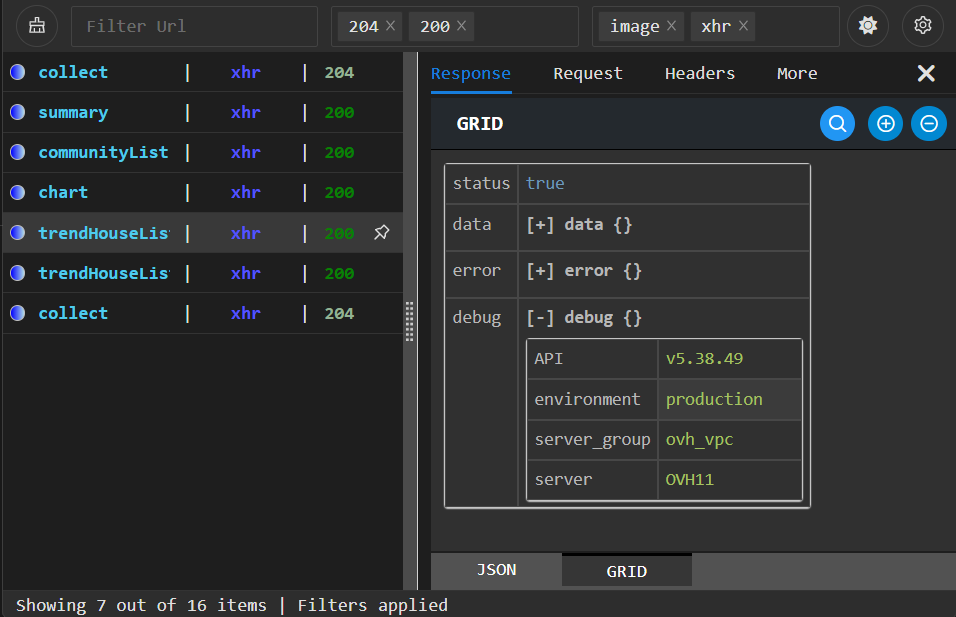Click the blue dot beside chart
Screen dimensions: 956x617
tap(18, 193)
